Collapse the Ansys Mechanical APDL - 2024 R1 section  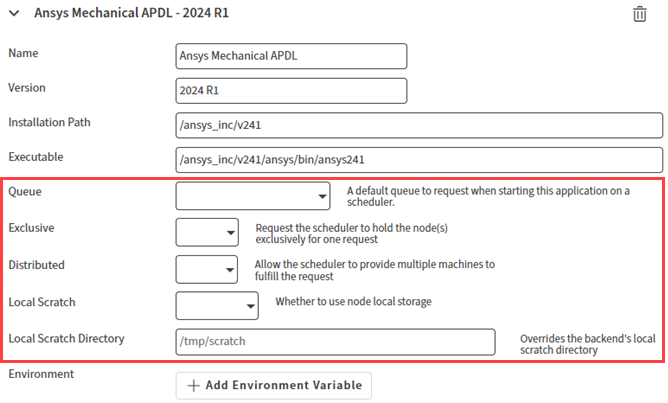tap(14, 13)
